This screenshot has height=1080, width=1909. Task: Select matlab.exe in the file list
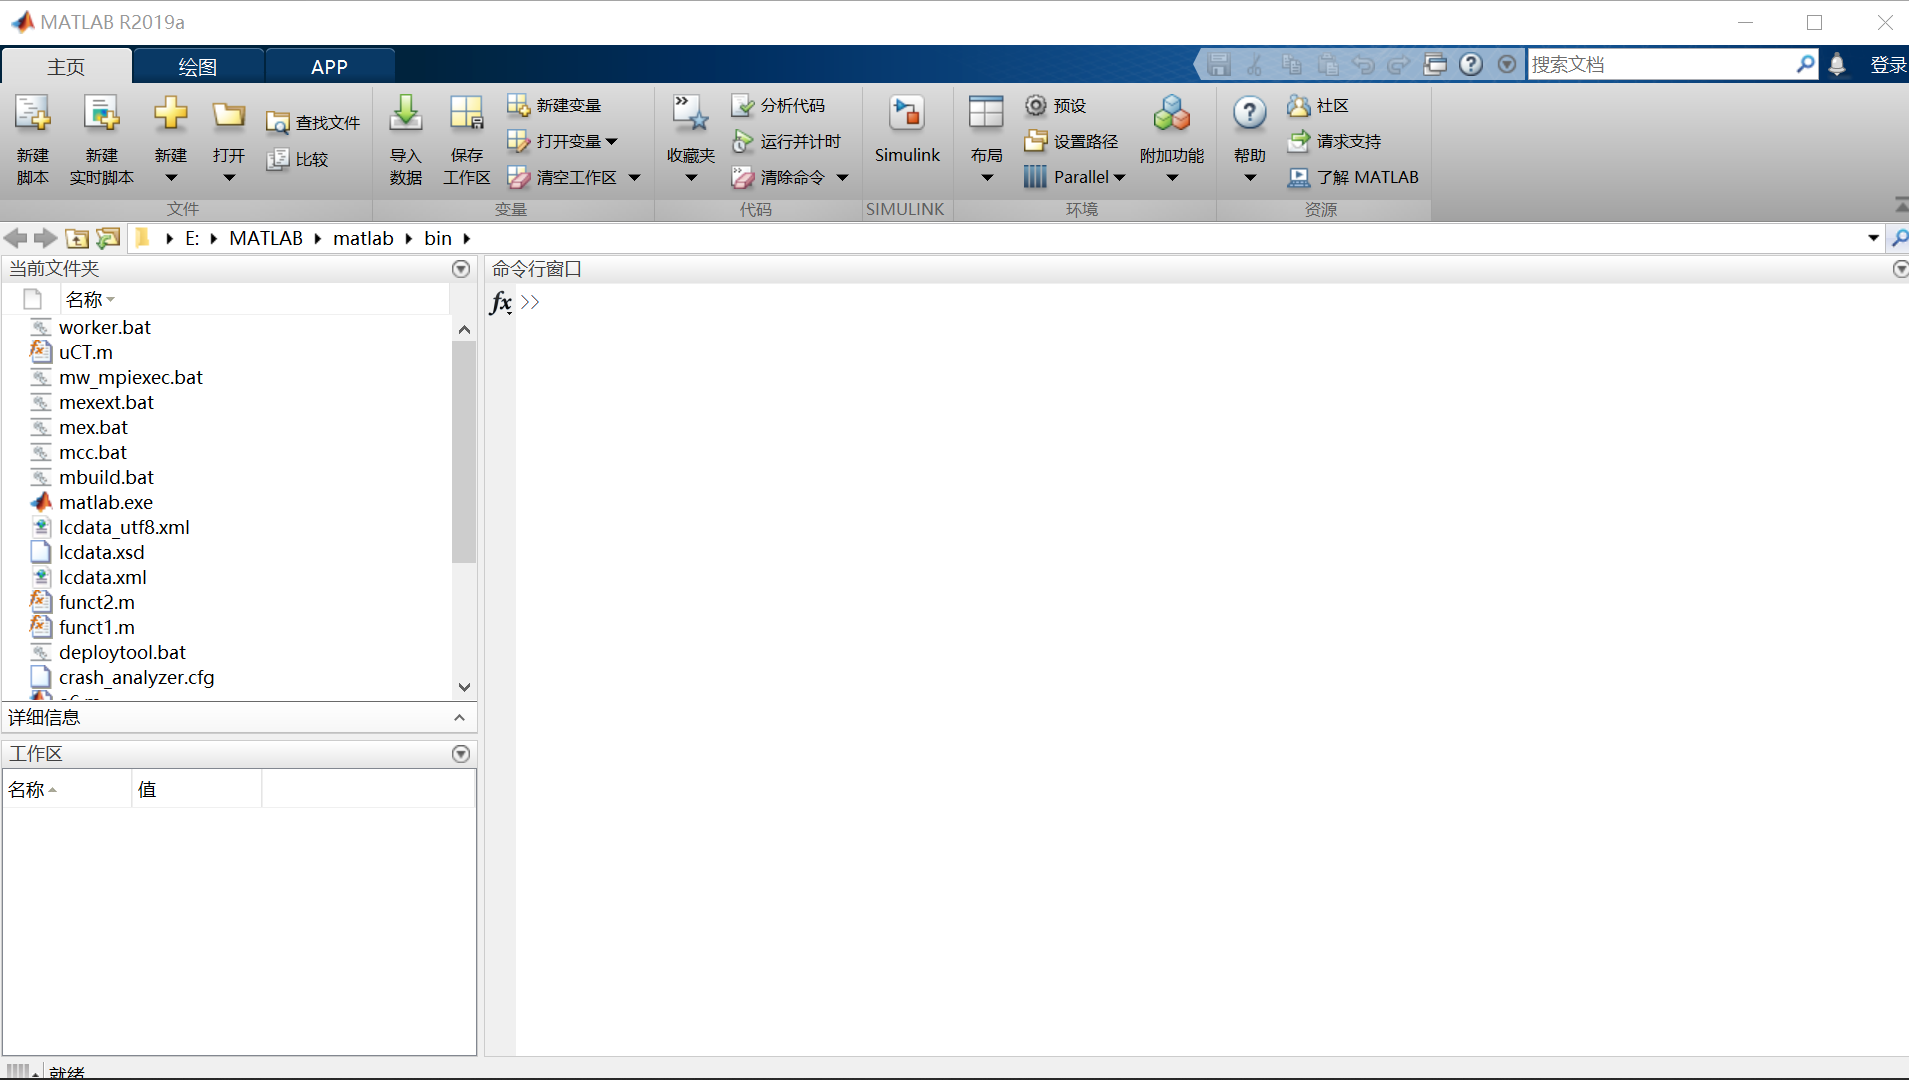105,502
